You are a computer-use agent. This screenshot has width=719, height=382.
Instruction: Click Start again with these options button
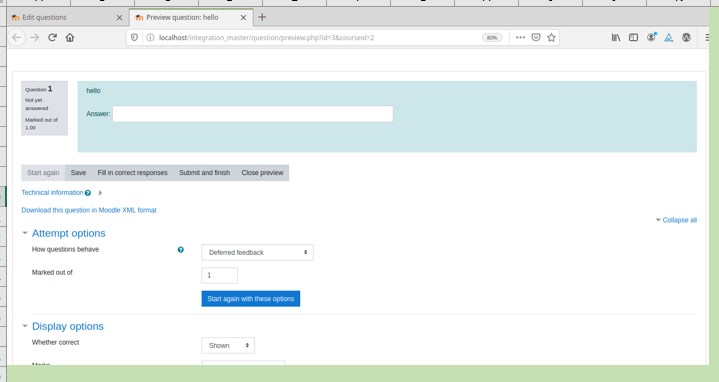tap(251, 299)
